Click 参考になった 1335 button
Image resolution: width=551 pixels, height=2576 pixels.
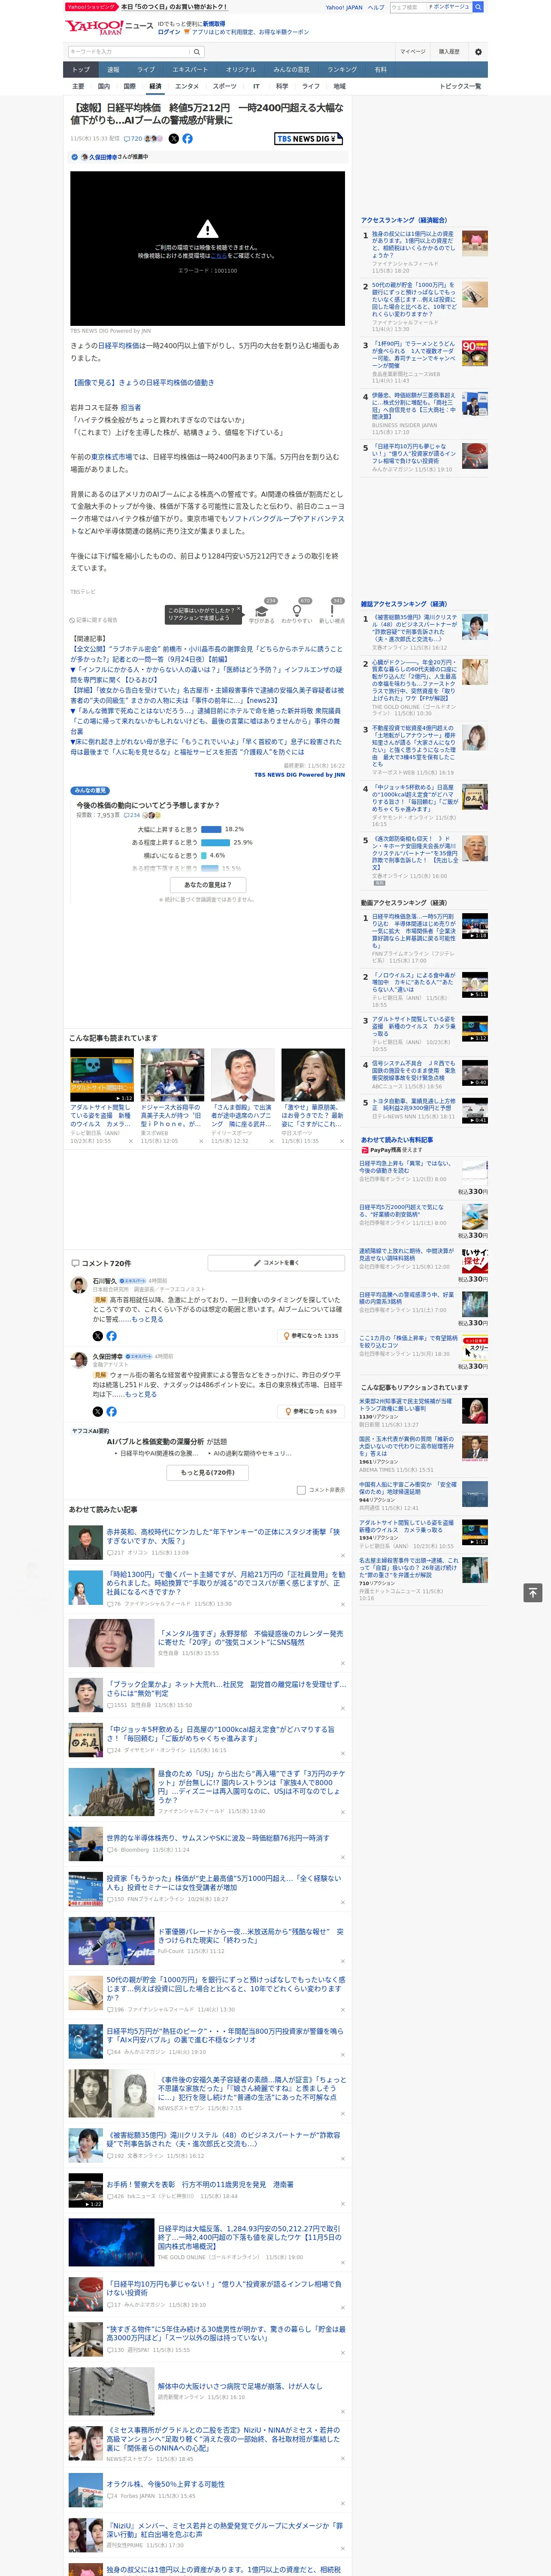click(311, 1336)
